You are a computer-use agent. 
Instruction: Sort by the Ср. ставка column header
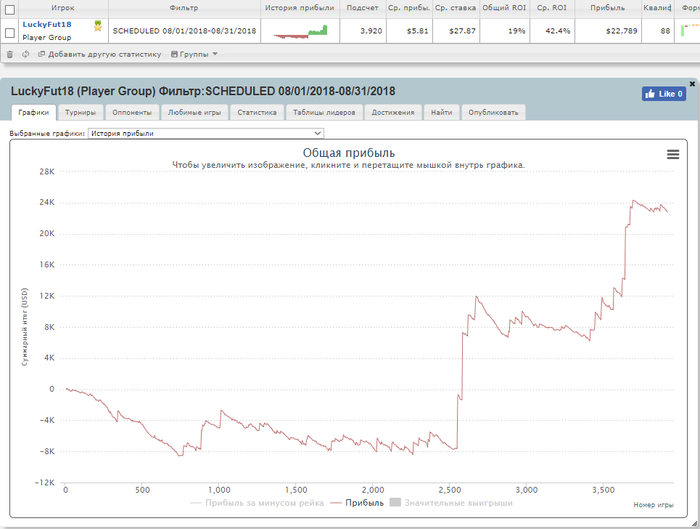tap(455, 8)
